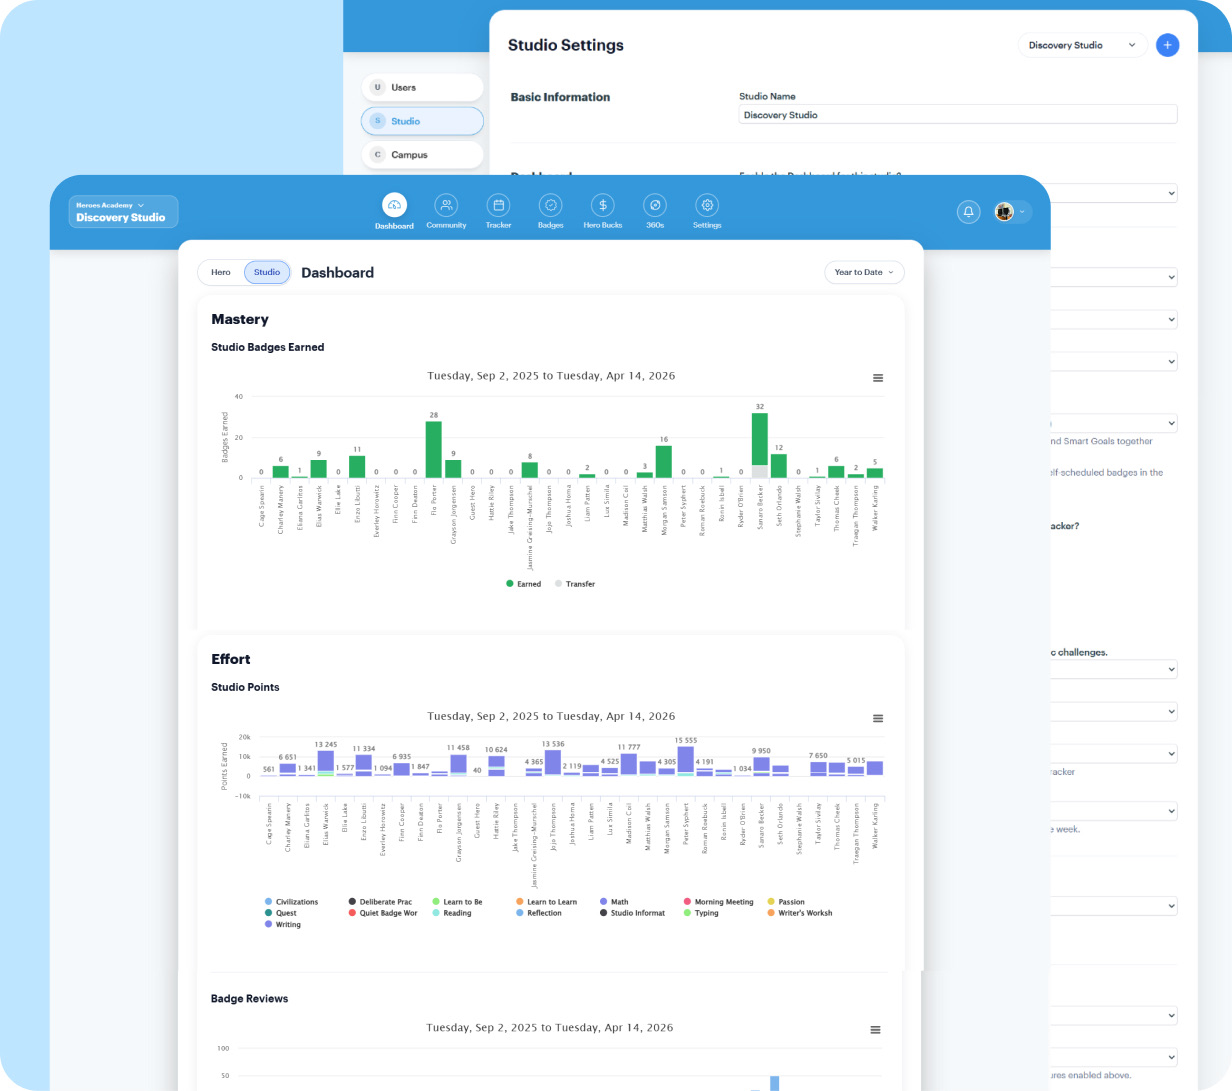Toggle the Civilizations legend series
The height and width of the screenshot is (1091, 1232).
(x=291, y=902)
